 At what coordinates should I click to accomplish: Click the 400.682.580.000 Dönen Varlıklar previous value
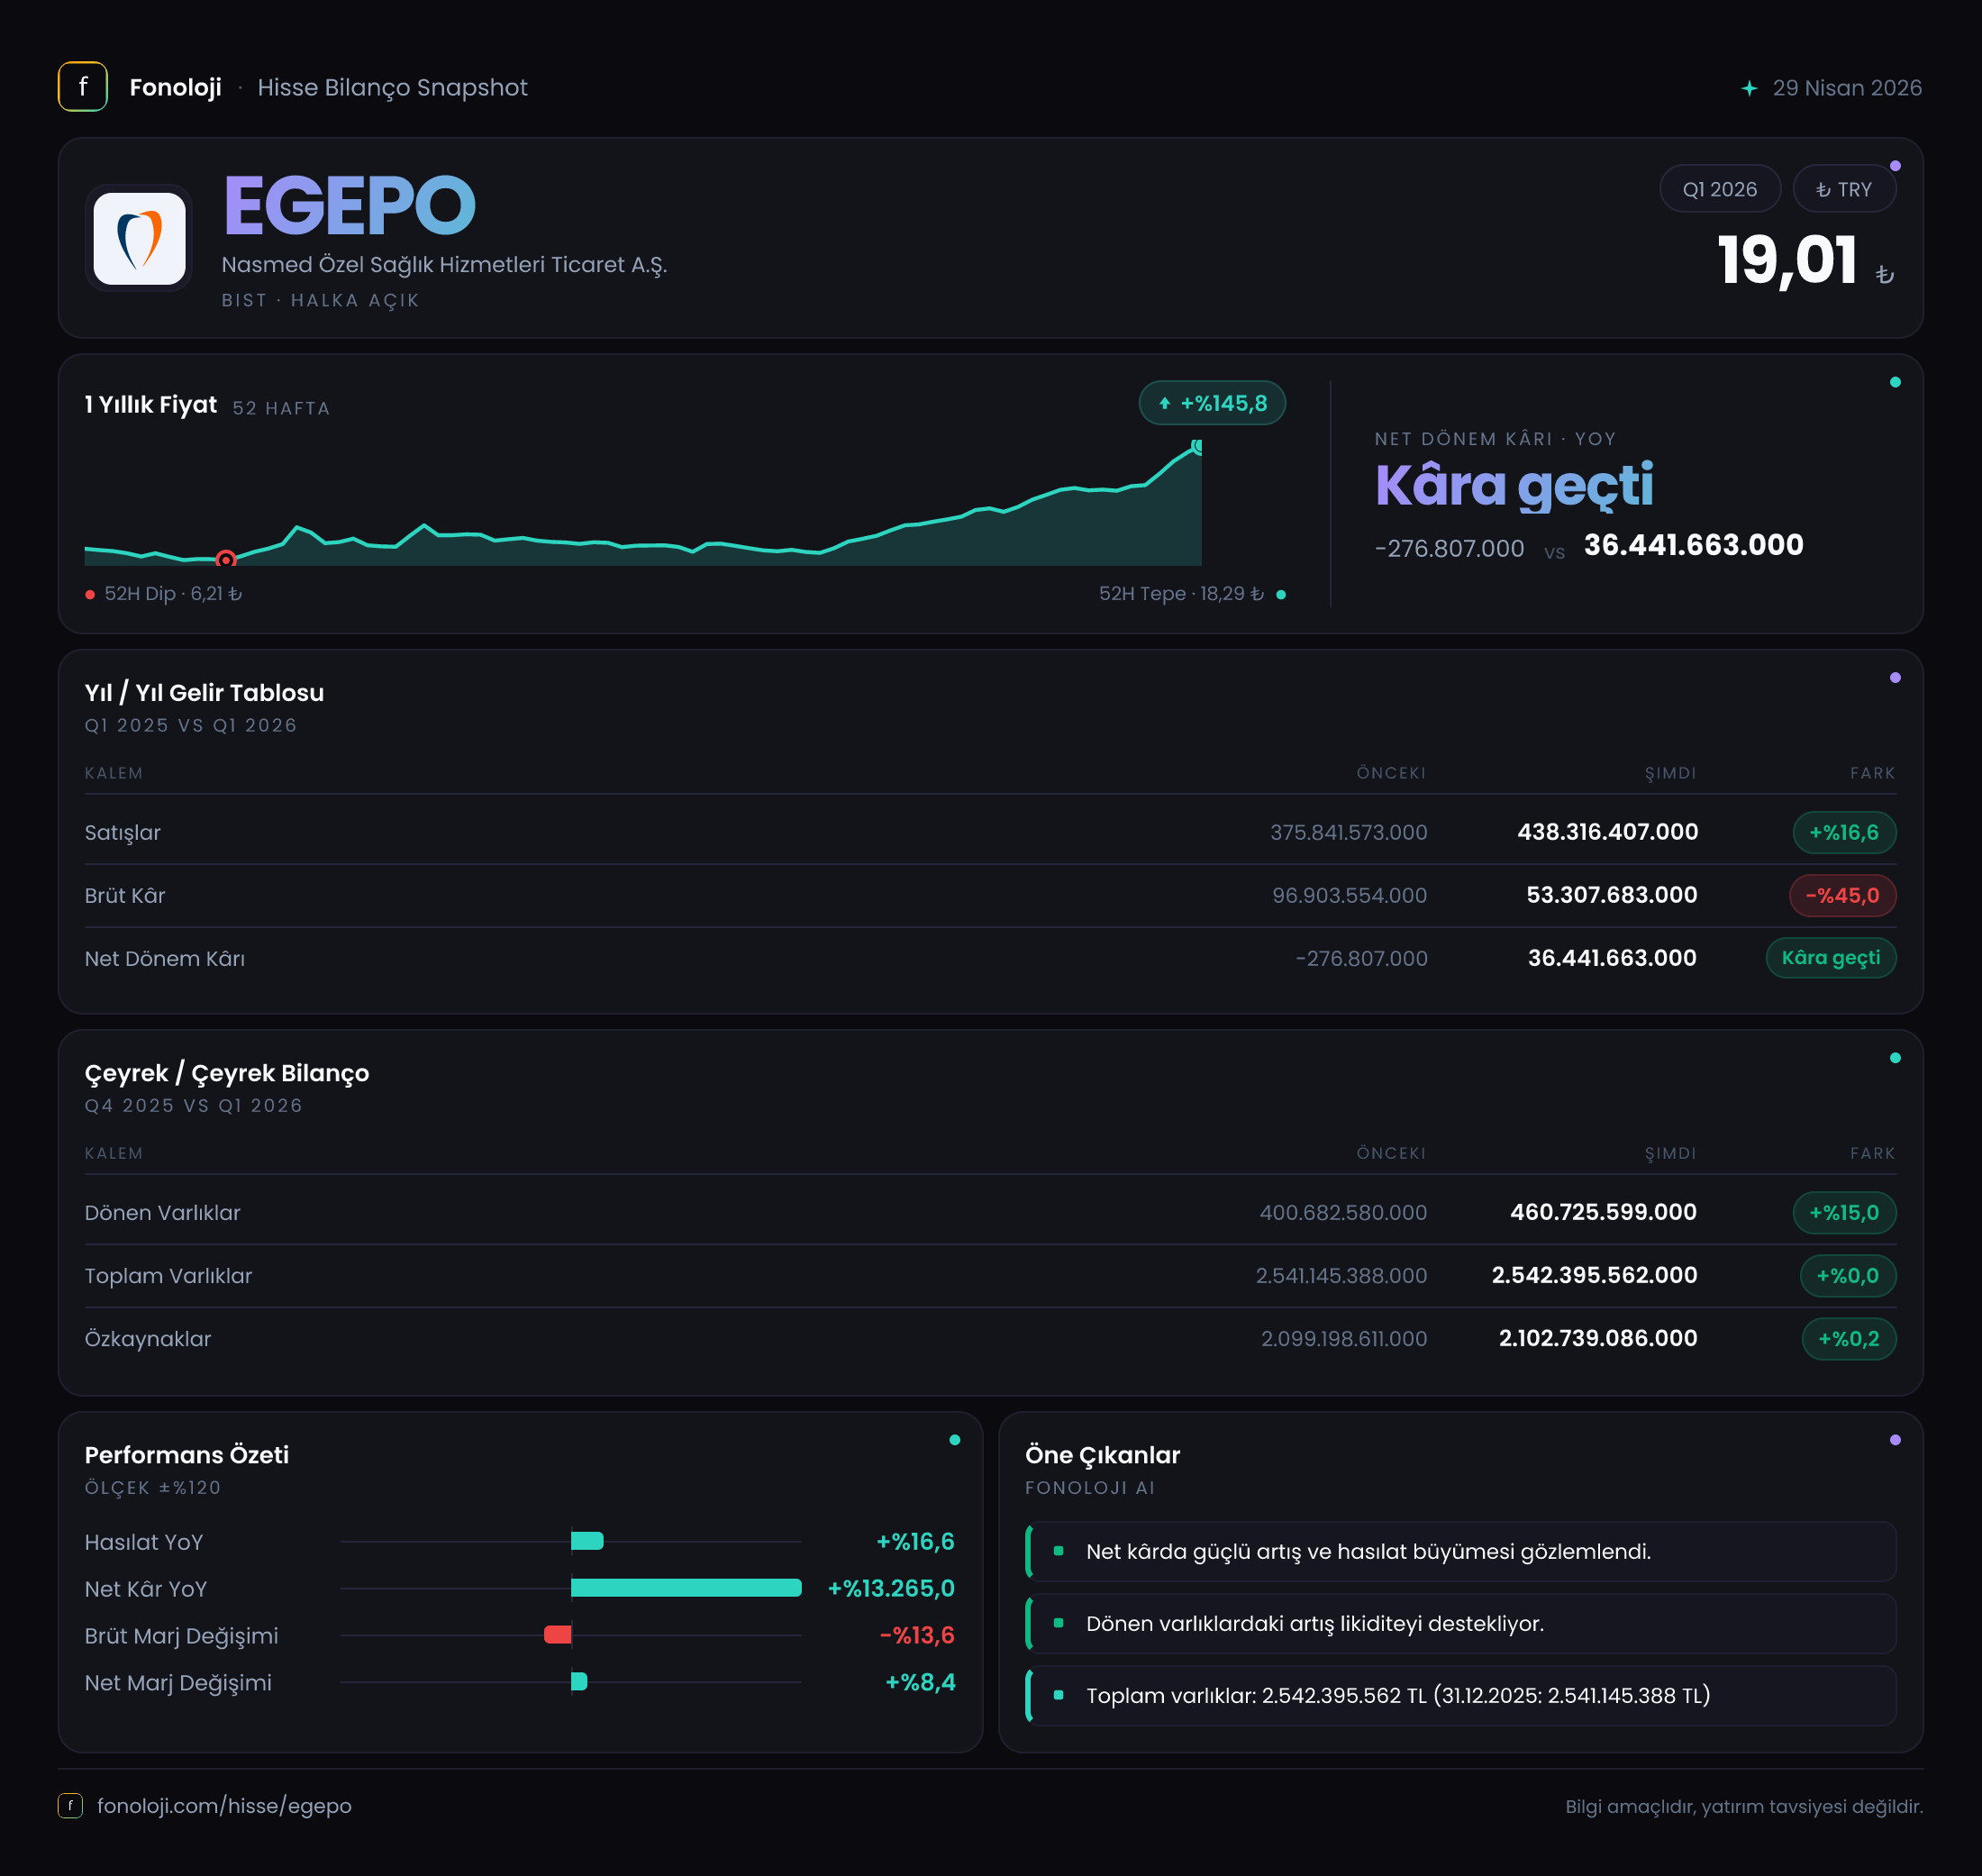point(1343,1212)
